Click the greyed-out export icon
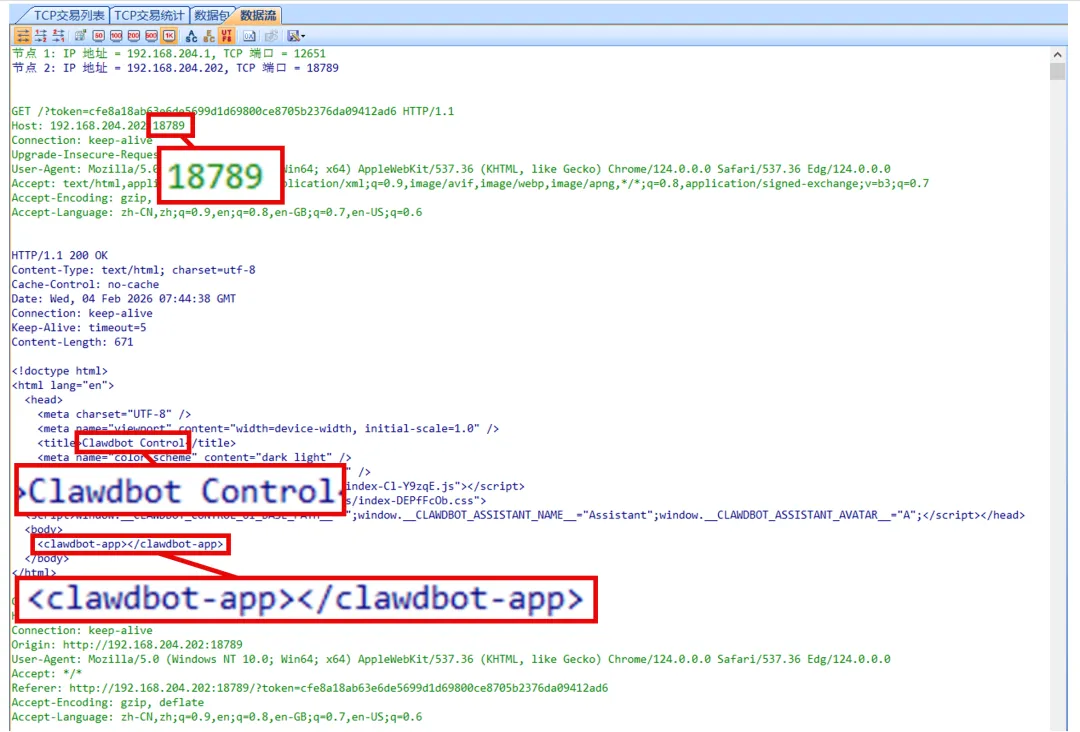The width and height of the screenshot is (1080, 732). tap(271, 36)
